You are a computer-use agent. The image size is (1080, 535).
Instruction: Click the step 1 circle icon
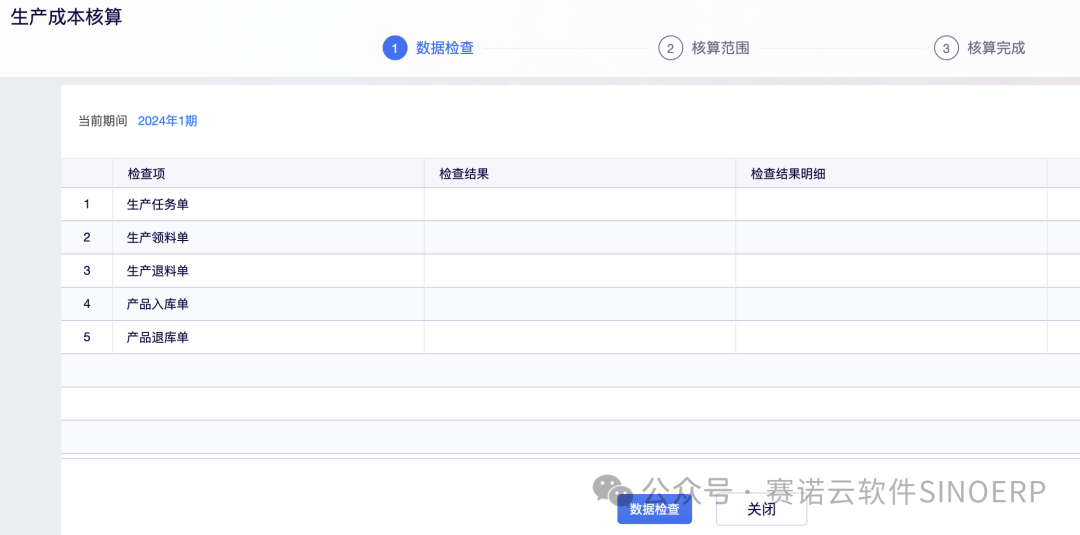click(395, 48)
